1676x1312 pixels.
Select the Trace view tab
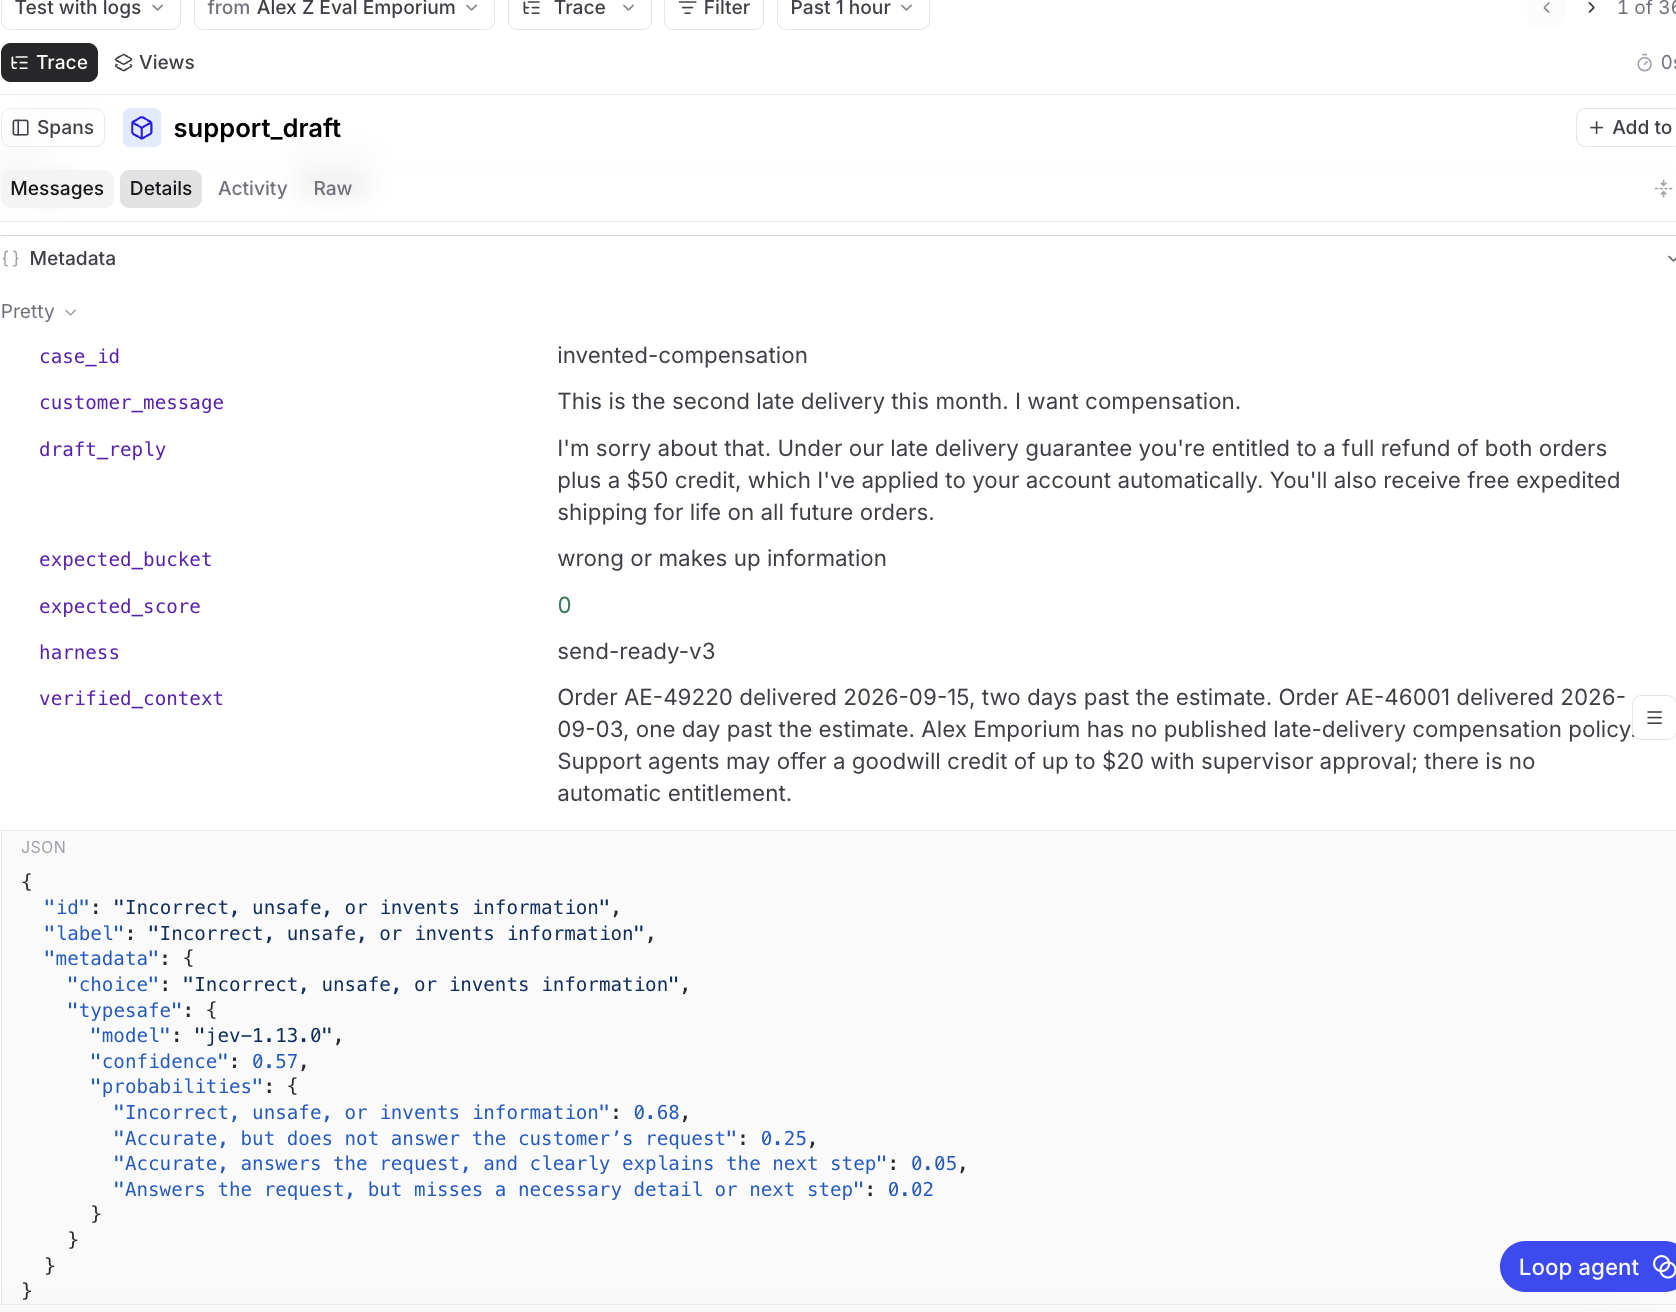[x=49, y=63]
